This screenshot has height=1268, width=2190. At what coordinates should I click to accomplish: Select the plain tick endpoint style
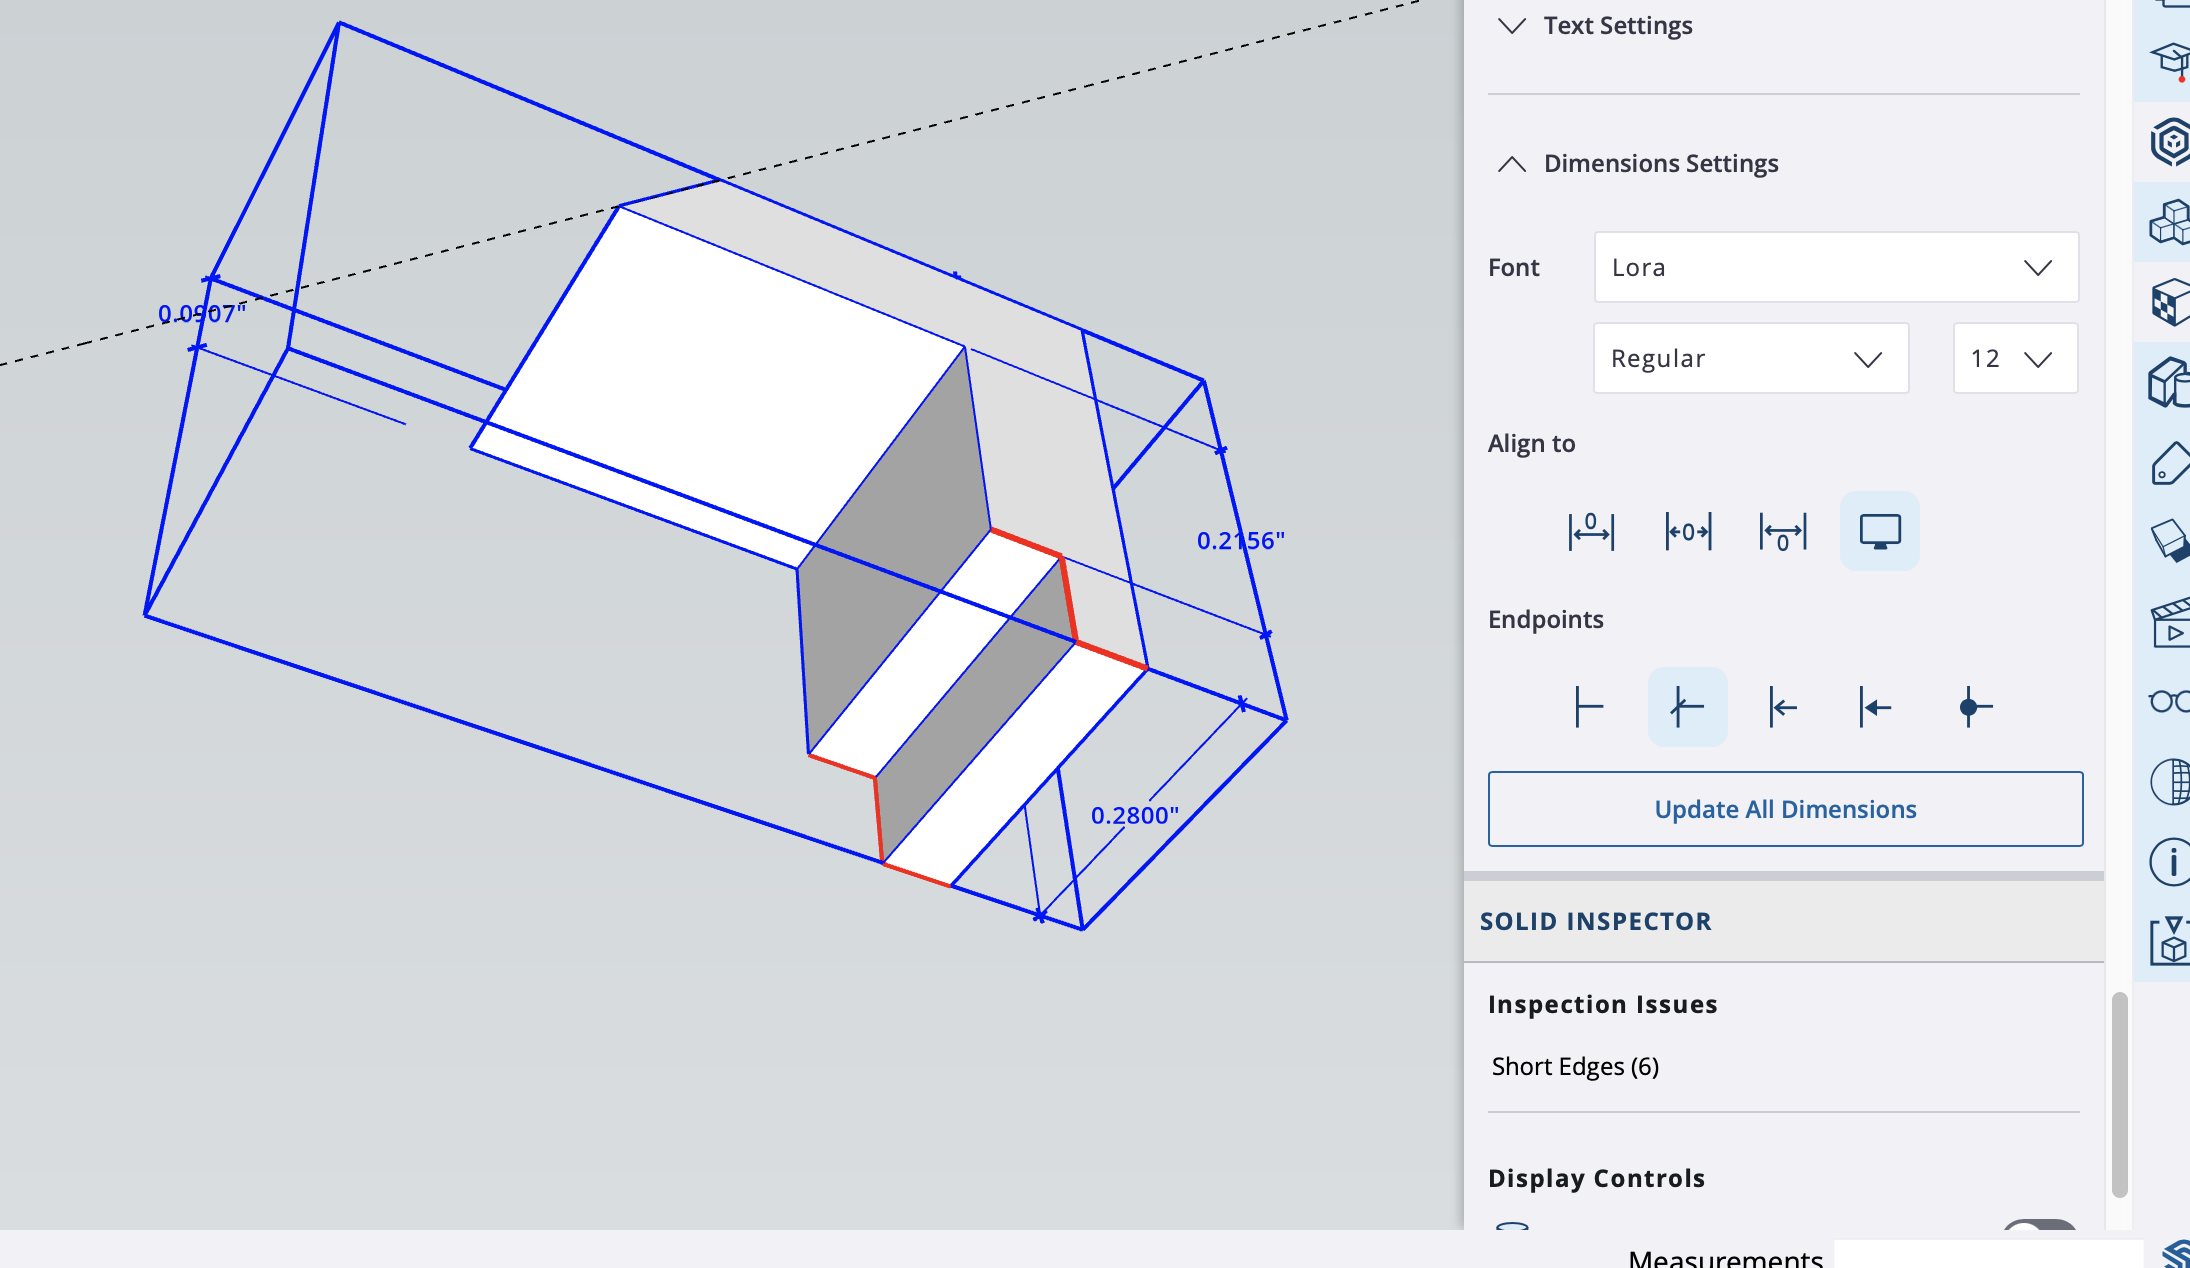[x=1589, y=706]
